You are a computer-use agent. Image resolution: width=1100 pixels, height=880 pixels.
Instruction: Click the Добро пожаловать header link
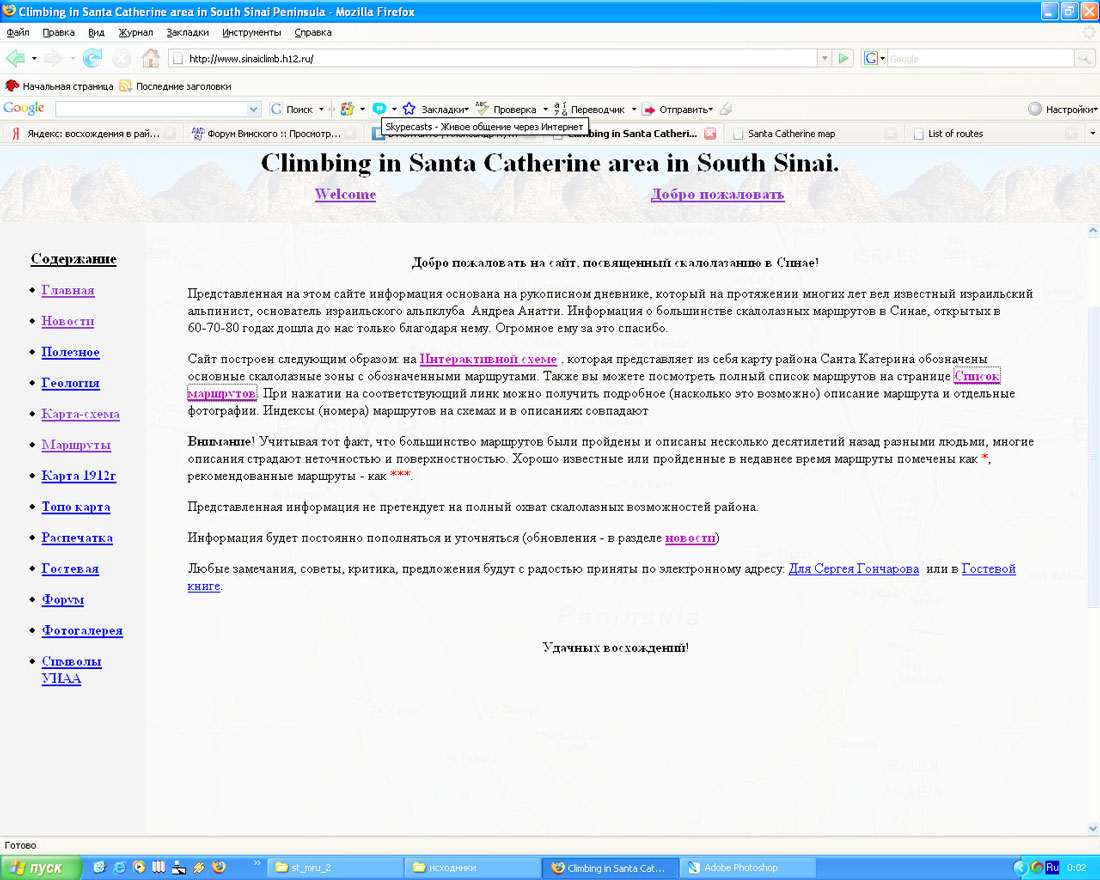click(x=717, y=194)
